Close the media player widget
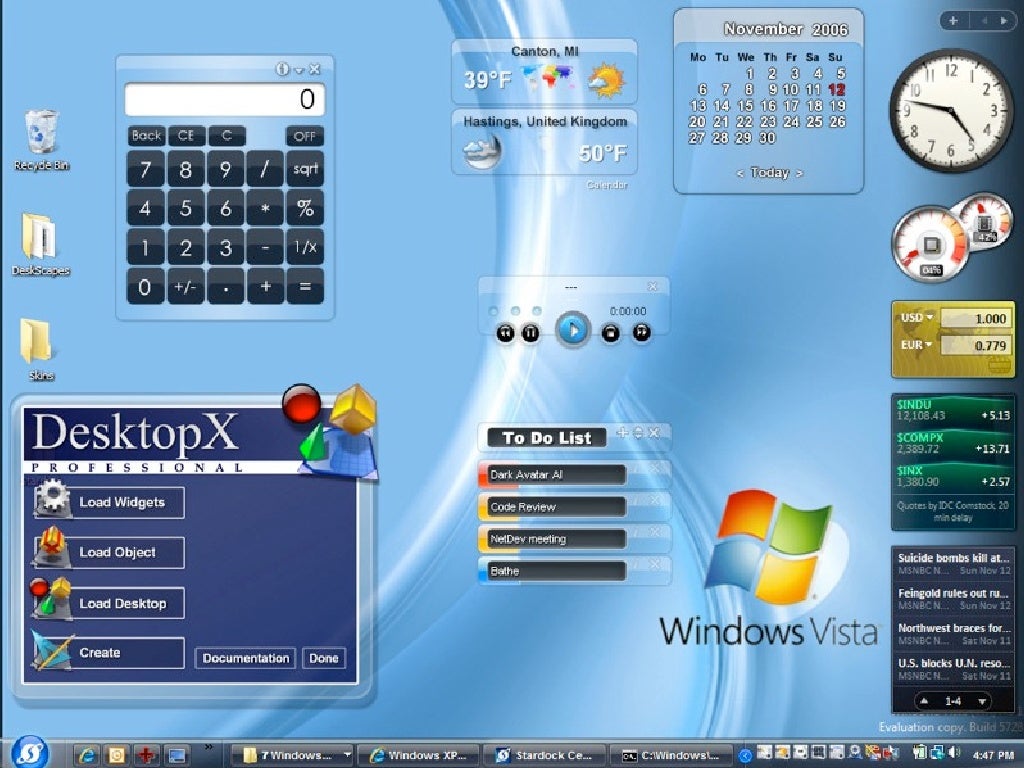This screenshot has width=1024, height=768. click(x=652, y=287)
